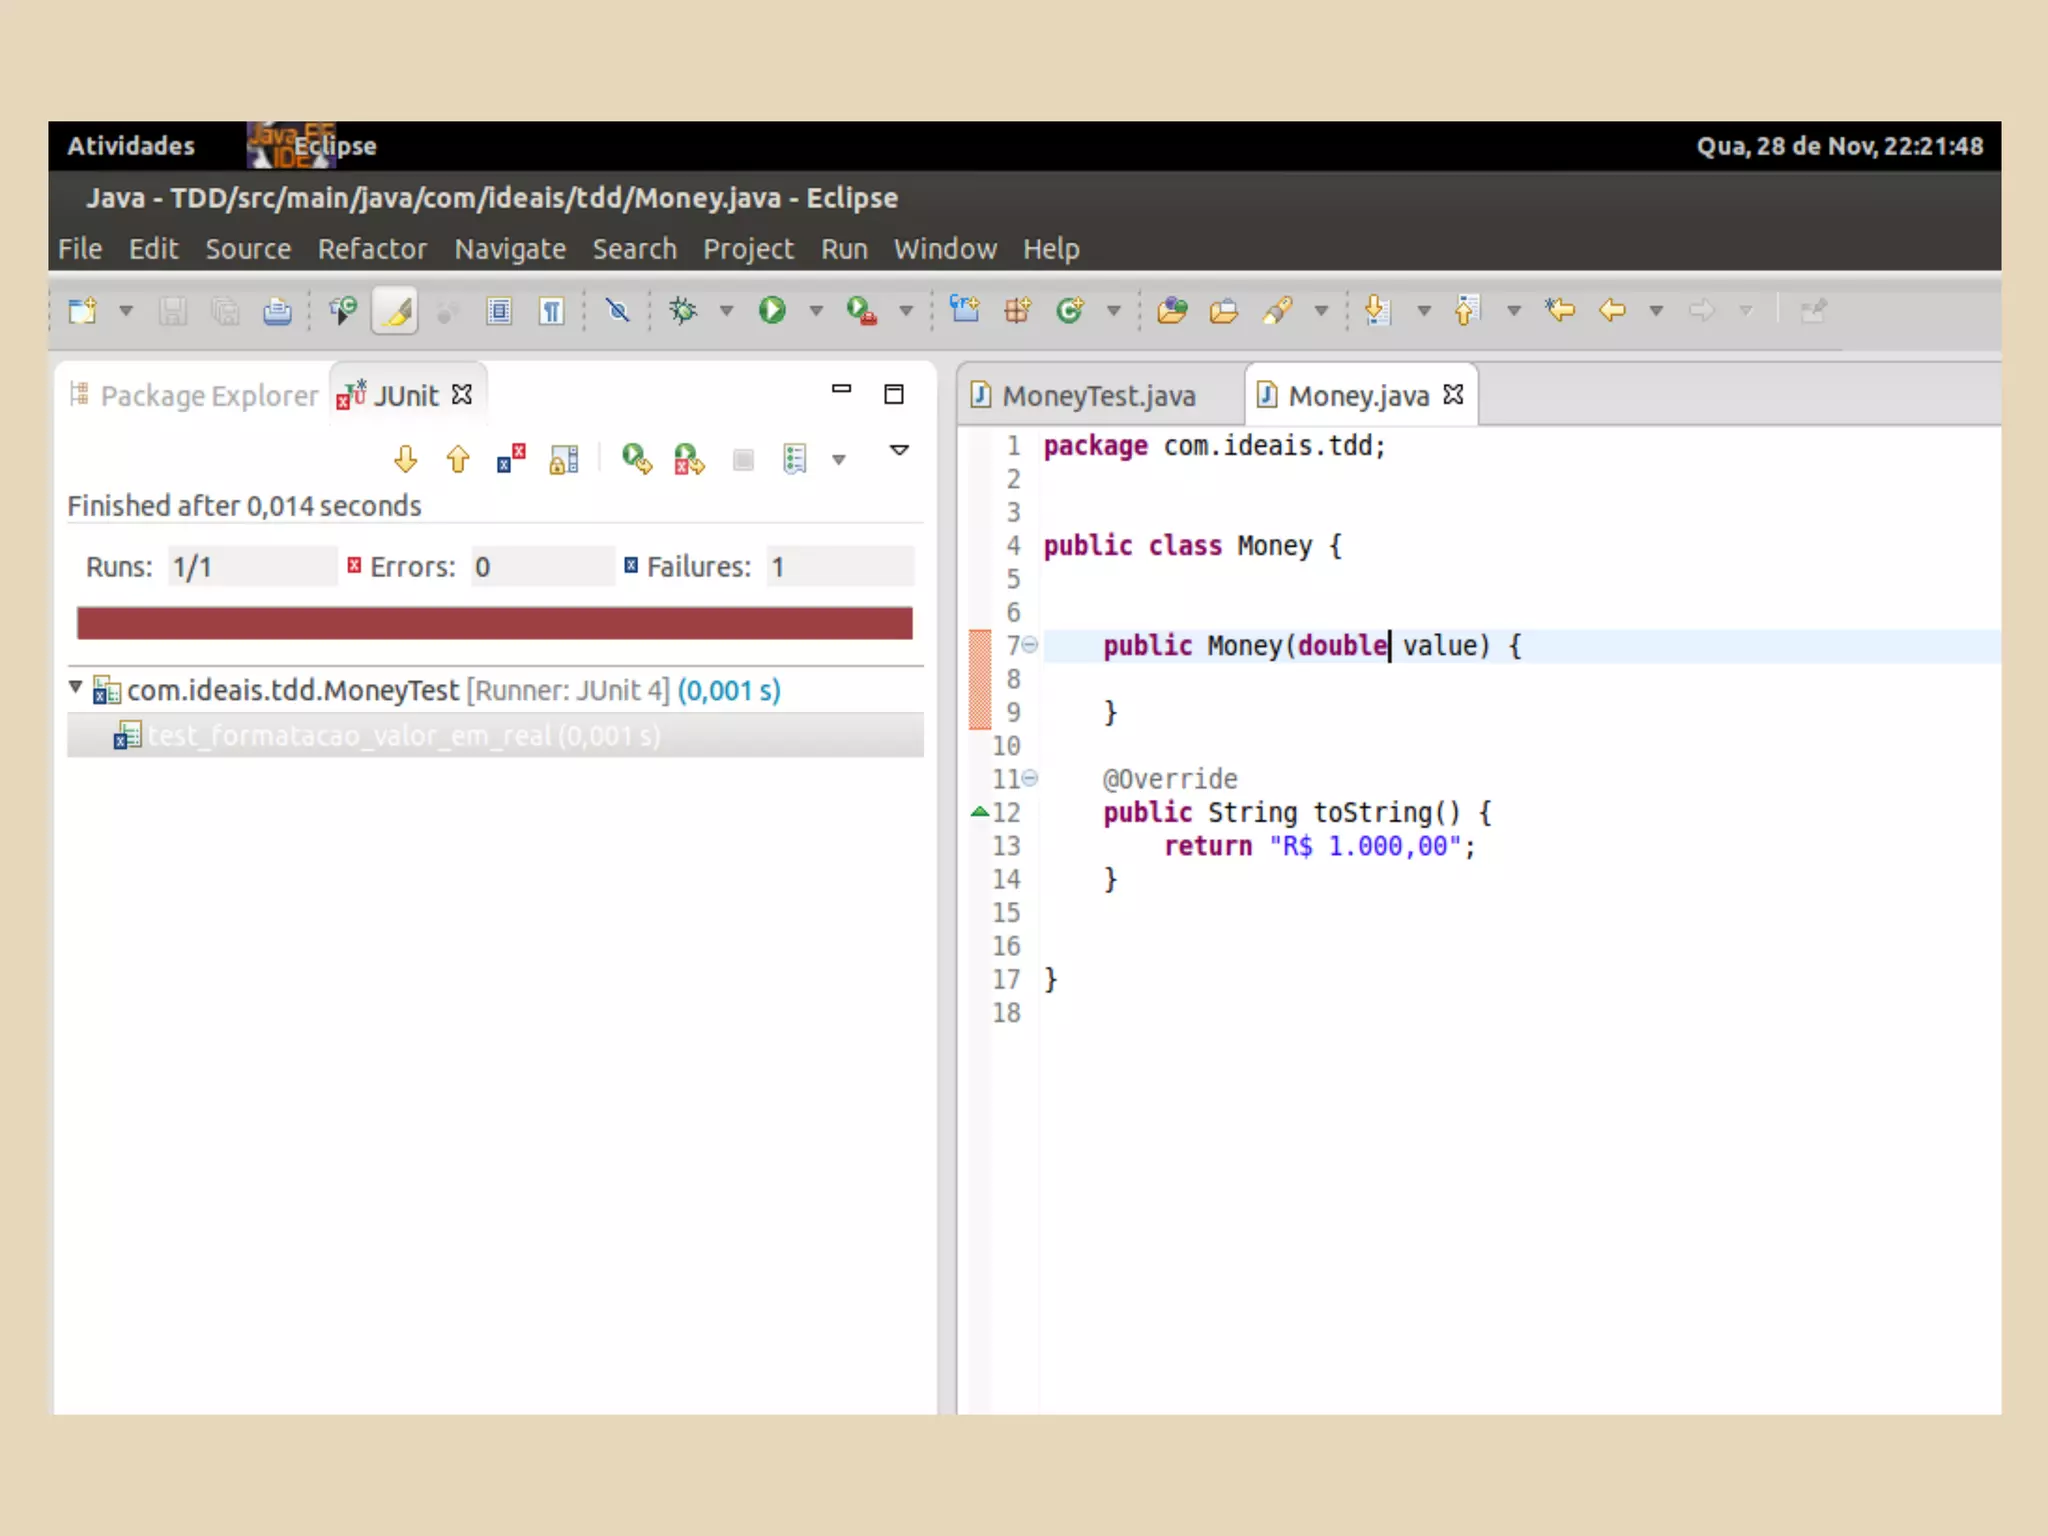2048x1536 pixels.
Task: Rerun the JUnit test
Action: pyautogui.click(x=636, y=459)
